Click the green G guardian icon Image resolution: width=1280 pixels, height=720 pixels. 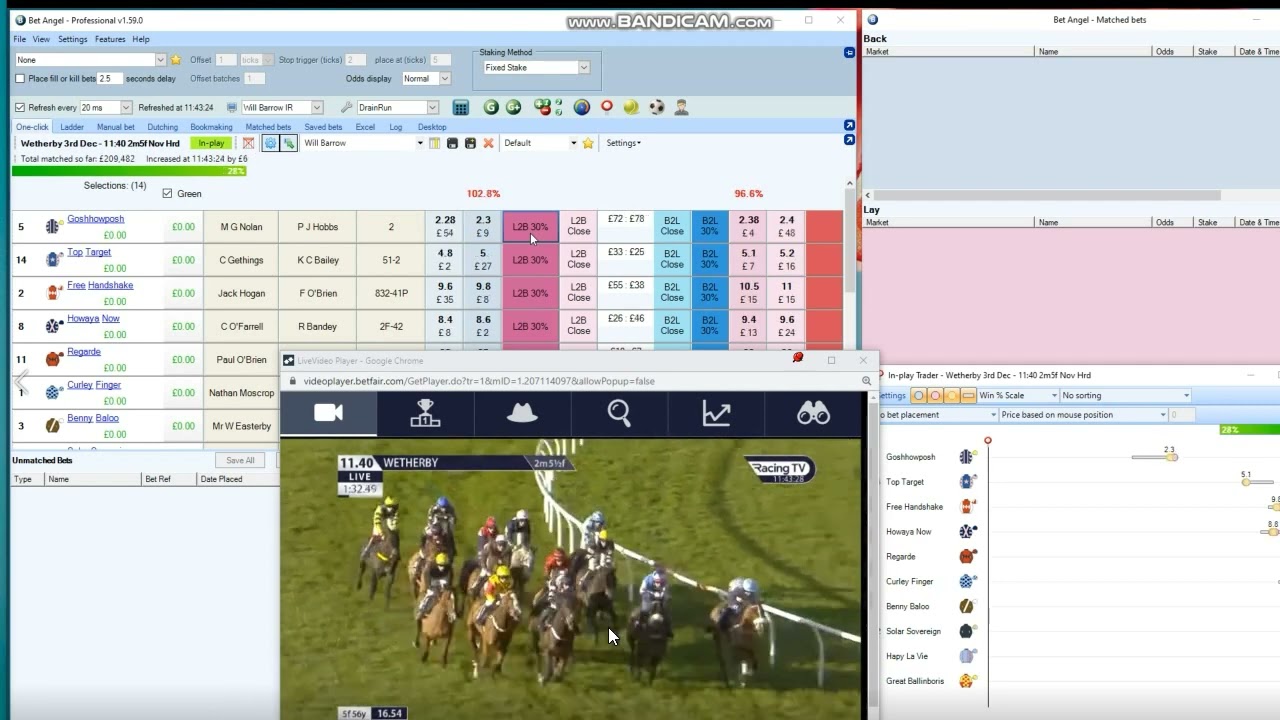(491, 107)
